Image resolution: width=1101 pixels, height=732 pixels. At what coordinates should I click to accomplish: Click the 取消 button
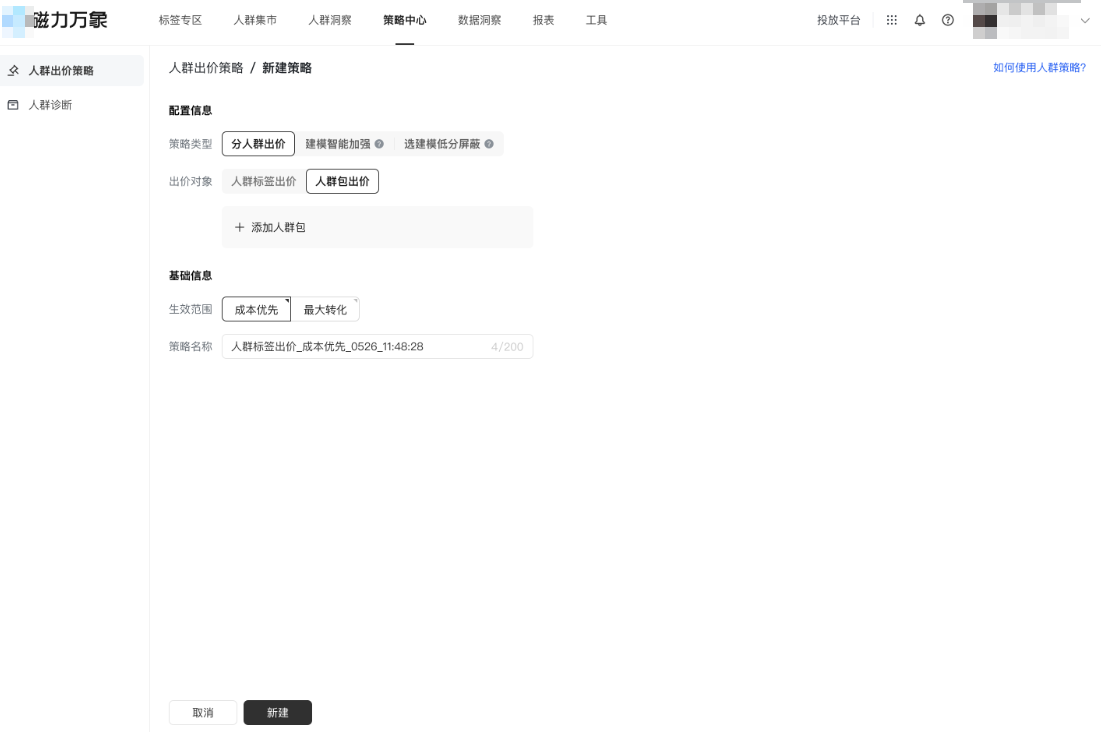coord(203,713)
